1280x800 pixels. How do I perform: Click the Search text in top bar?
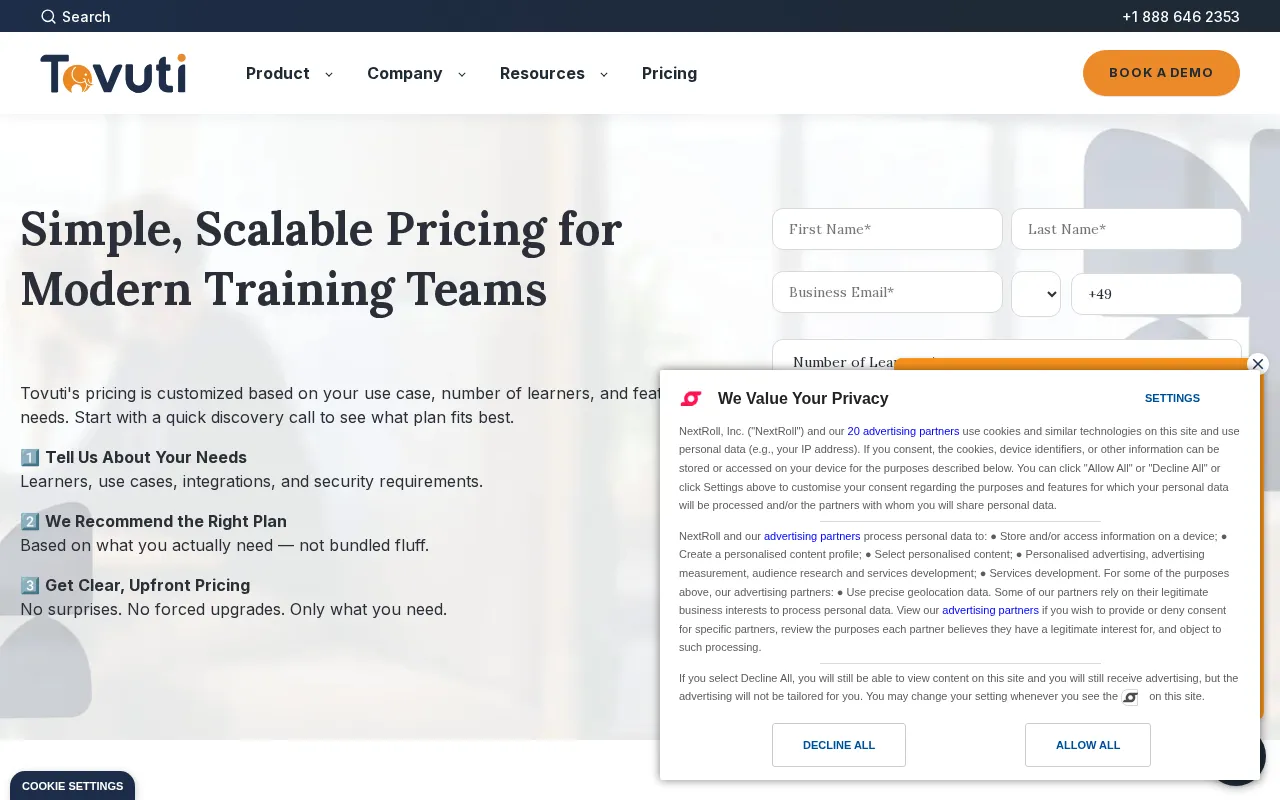(x=86, y=16)
